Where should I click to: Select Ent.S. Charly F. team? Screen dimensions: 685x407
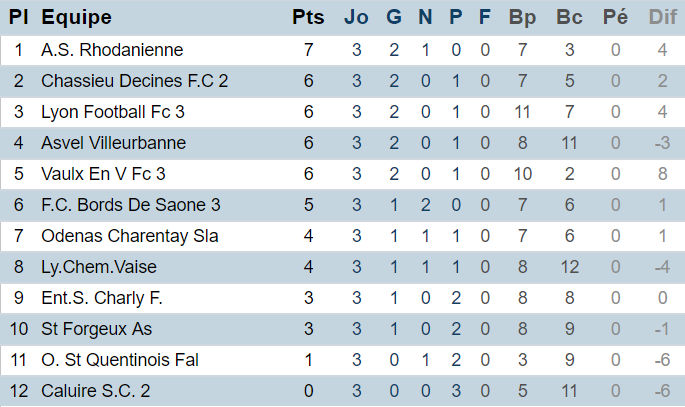click(101, 298)
